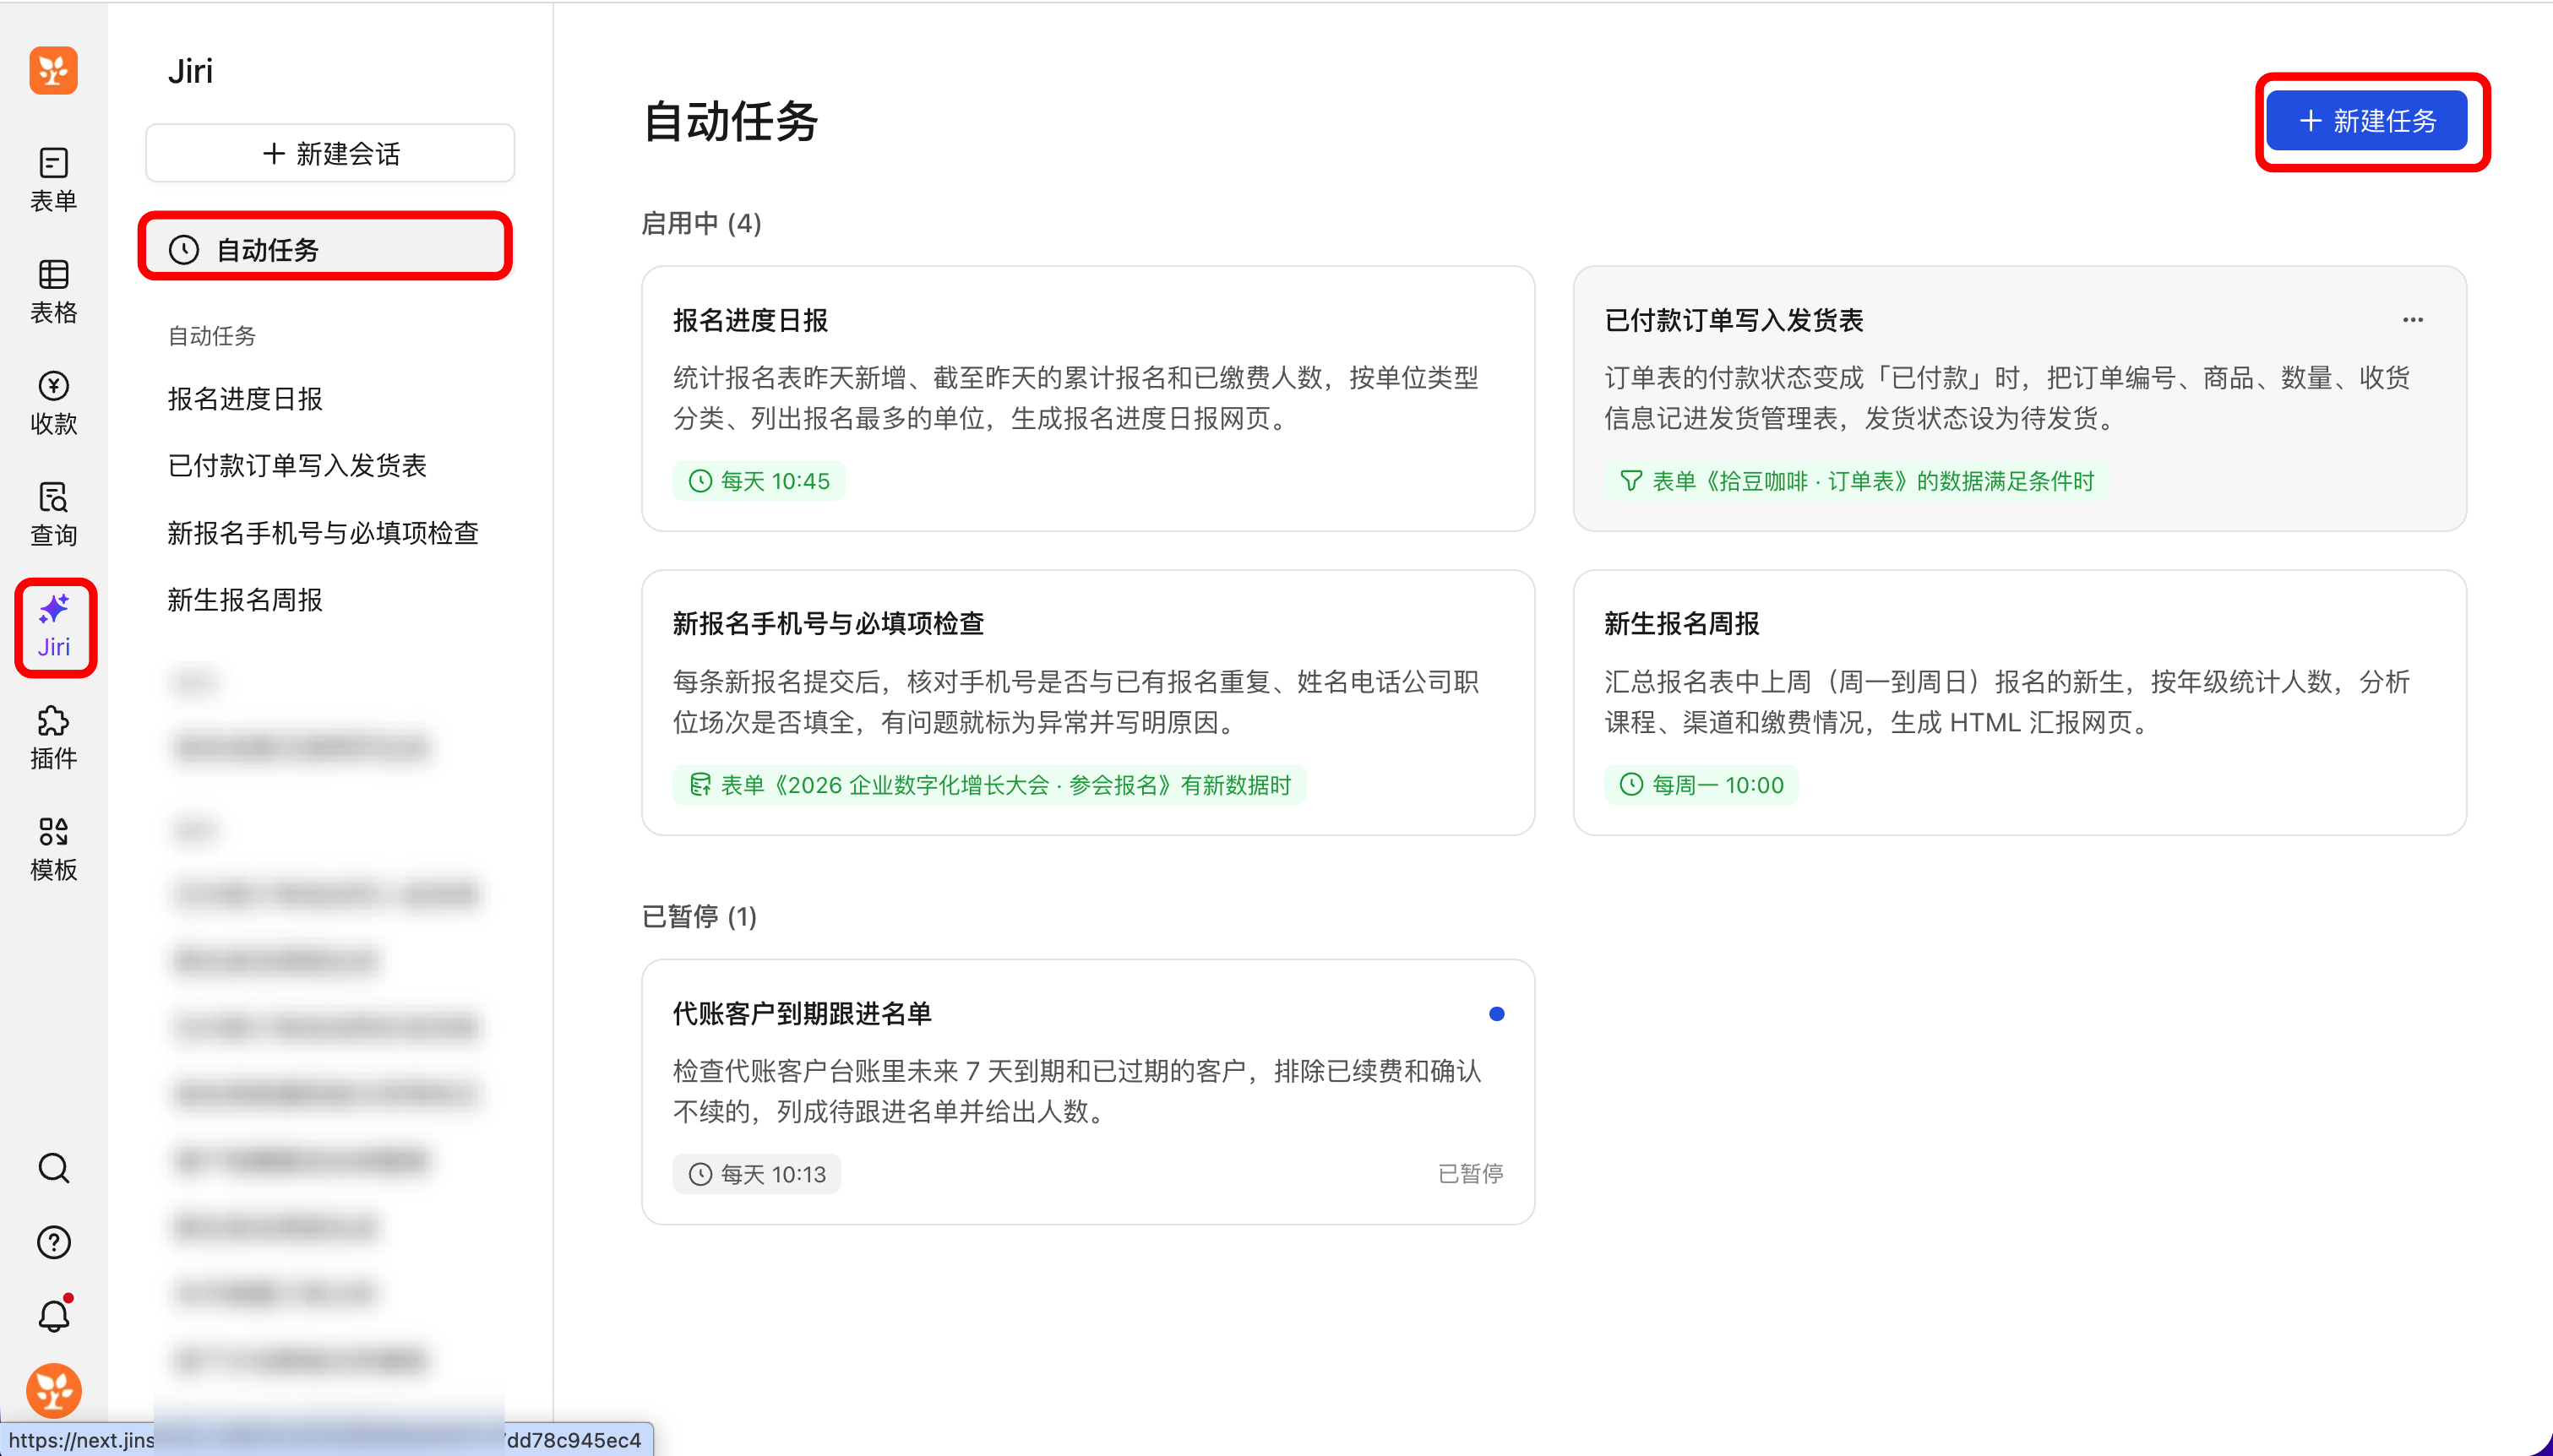Open 已付款订单写入发货表 in the task list
2553x1456 pixels.
point(297,466)
